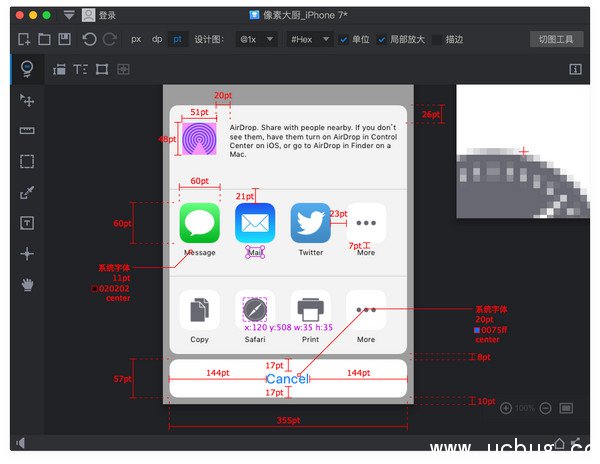
Task: Toggle the 局部放大 (magnifier) checkbox
Action: point(381,39)
